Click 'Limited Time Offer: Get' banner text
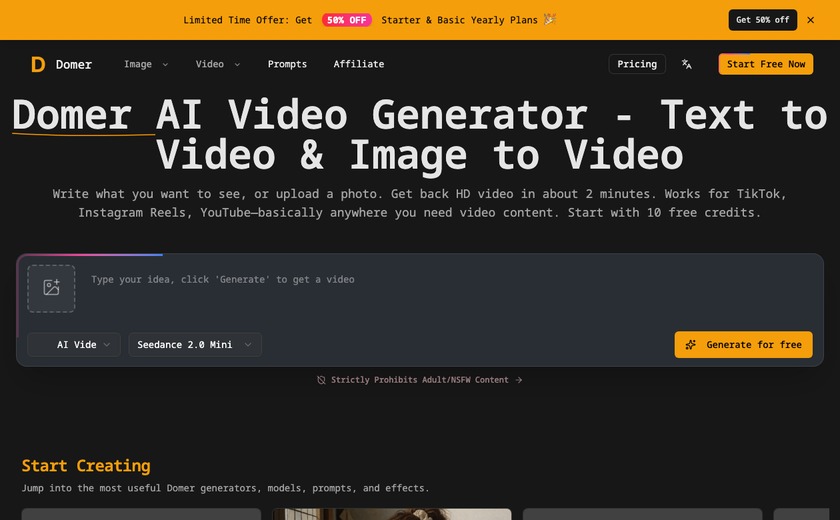The image size is (840, 520). (x=248, y=20)
